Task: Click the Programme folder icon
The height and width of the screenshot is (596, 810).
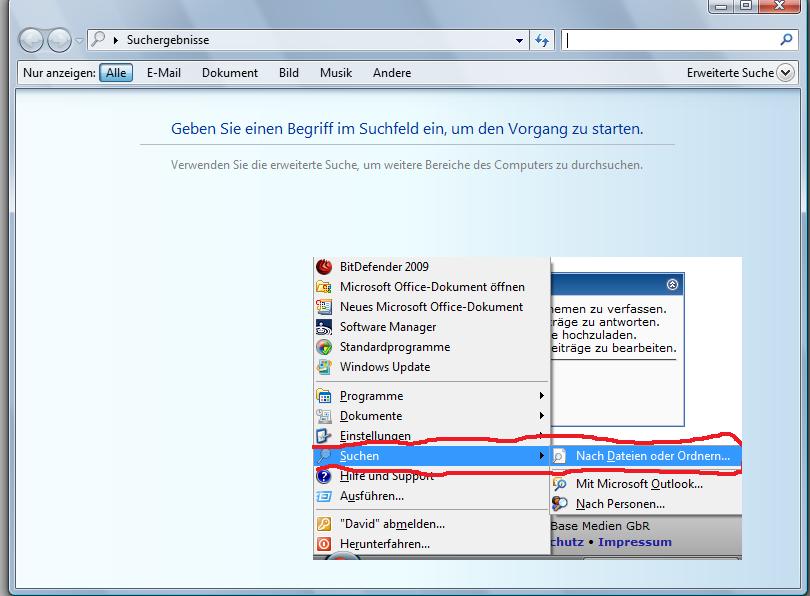Action: tap(324, 396)
